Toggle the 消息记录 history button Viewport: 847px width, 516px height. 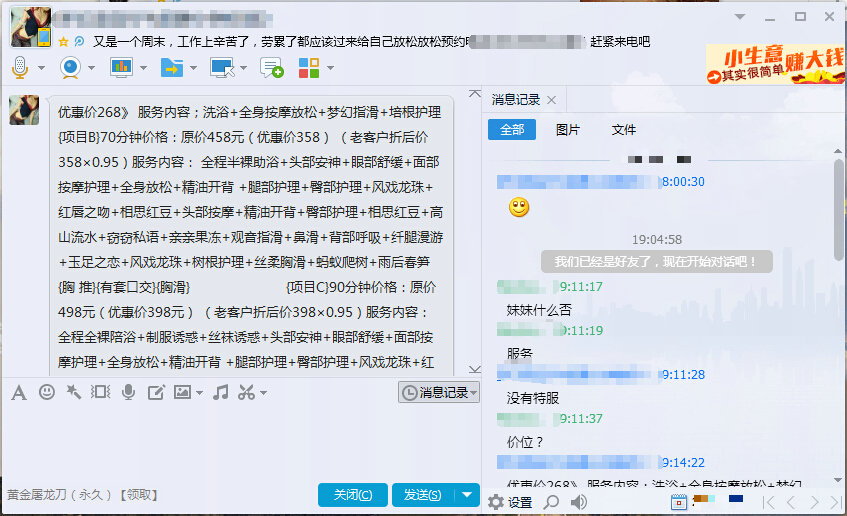(x=439, y=392)
